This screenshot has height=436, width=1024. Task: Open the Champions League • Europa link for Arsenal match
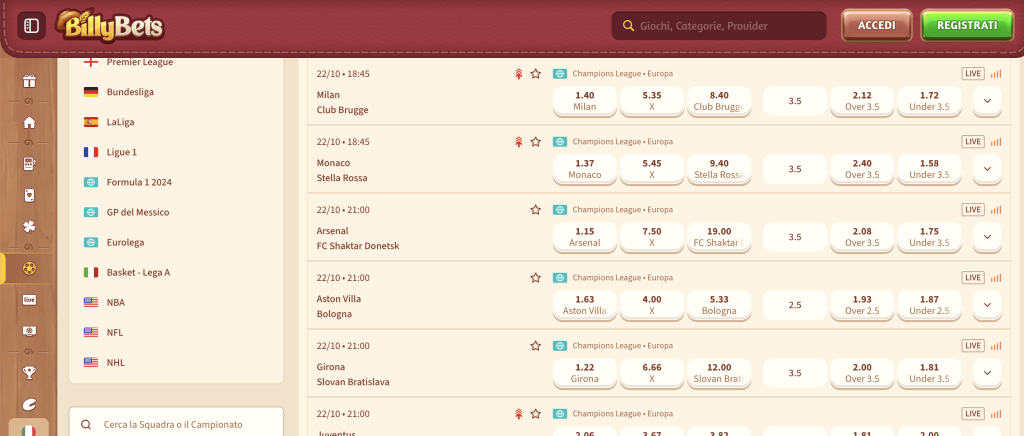pyautogui.click(x=622, y=210)
